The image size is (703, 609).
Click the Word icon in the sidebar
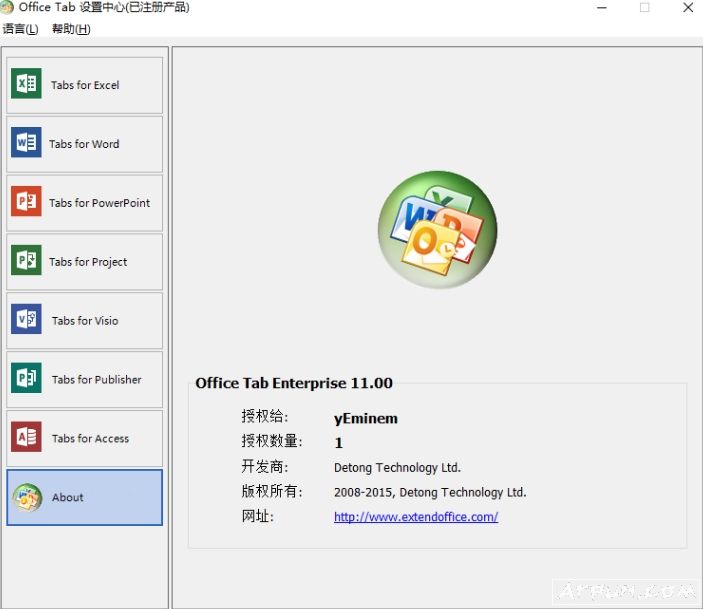tap(26, 142)
